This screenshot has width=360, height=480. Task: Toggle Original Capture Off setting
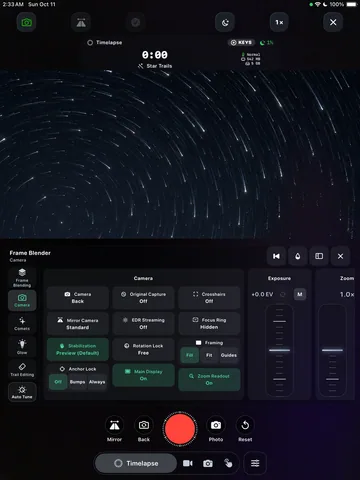(x=143, y=298)
